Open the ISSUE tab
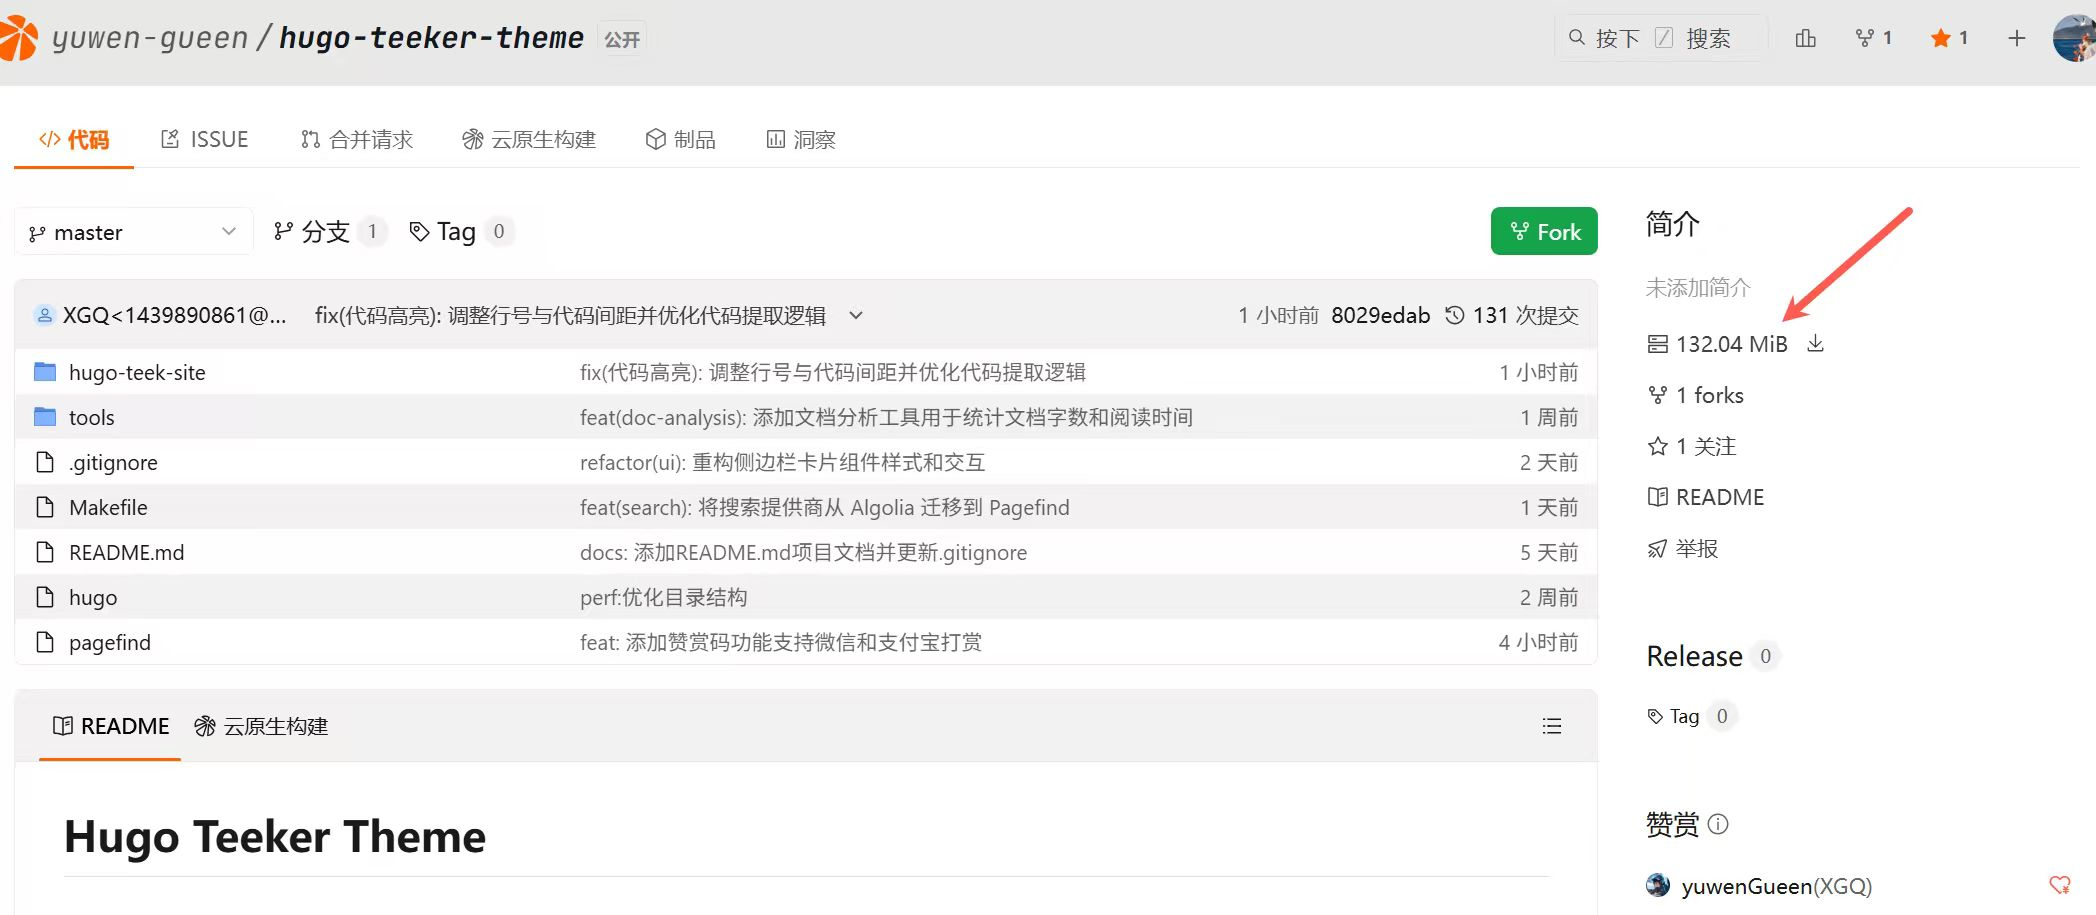Screen dimensions: 2096x915 pos(205,139)
